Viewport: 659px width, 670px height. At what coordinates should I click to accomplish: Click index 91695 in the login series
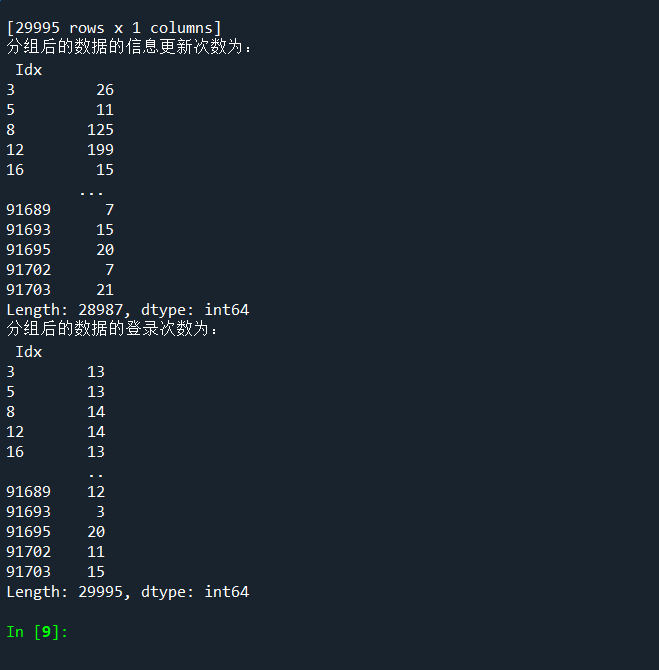[28, 532]
